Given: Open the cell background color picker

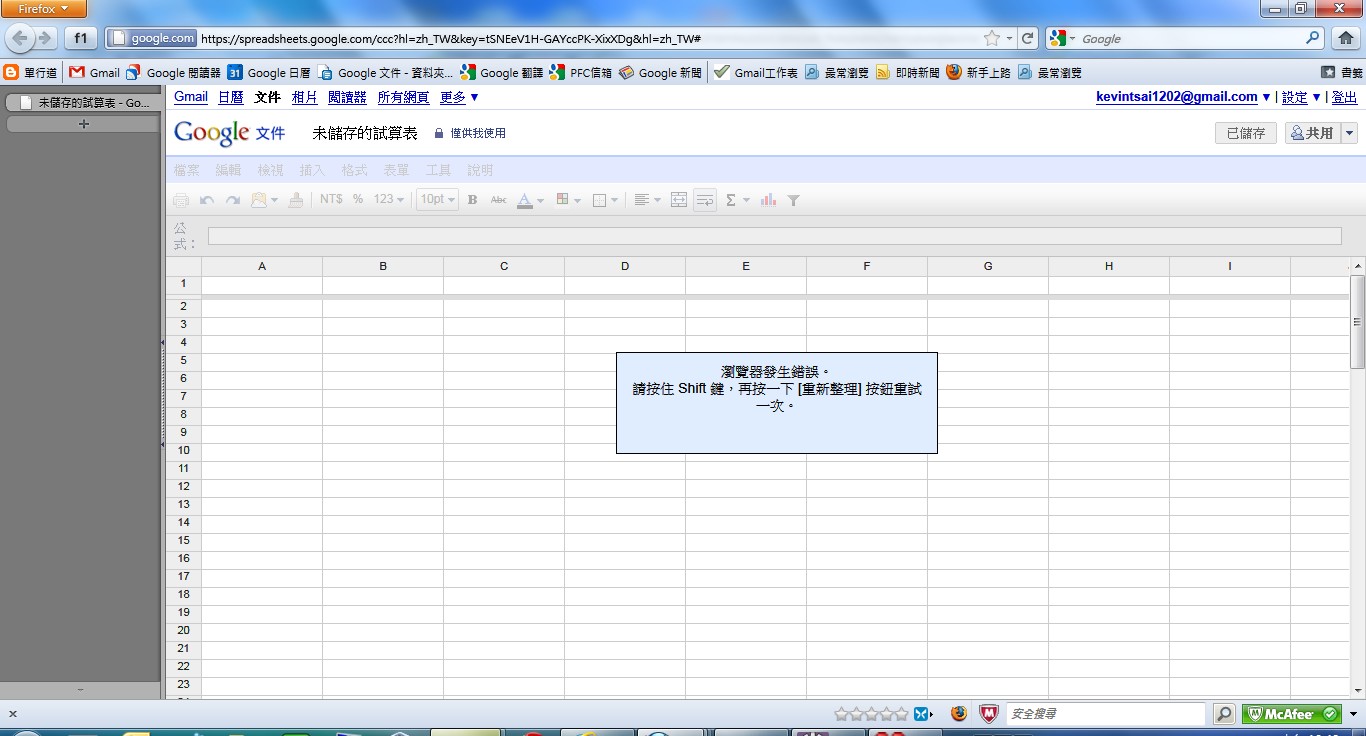Looking at the screenshot, I should pyautogui.click(x=568, y=200).
